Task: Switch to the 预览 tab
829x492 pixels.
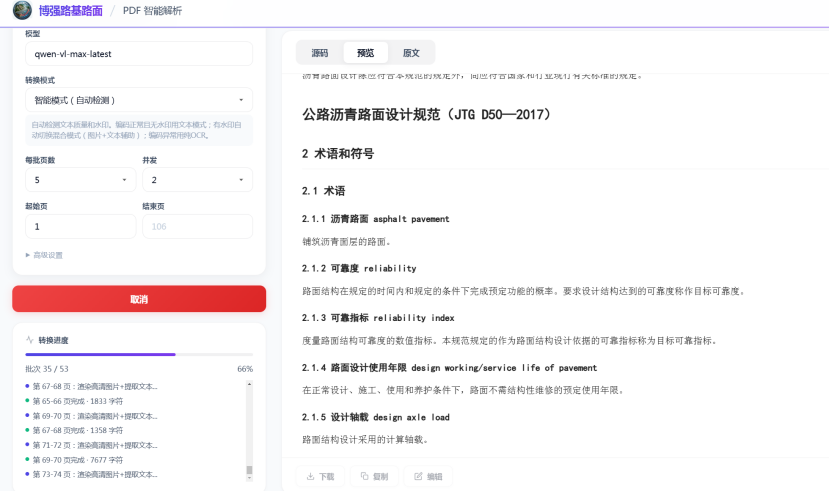Action: [x=365, y=53]
